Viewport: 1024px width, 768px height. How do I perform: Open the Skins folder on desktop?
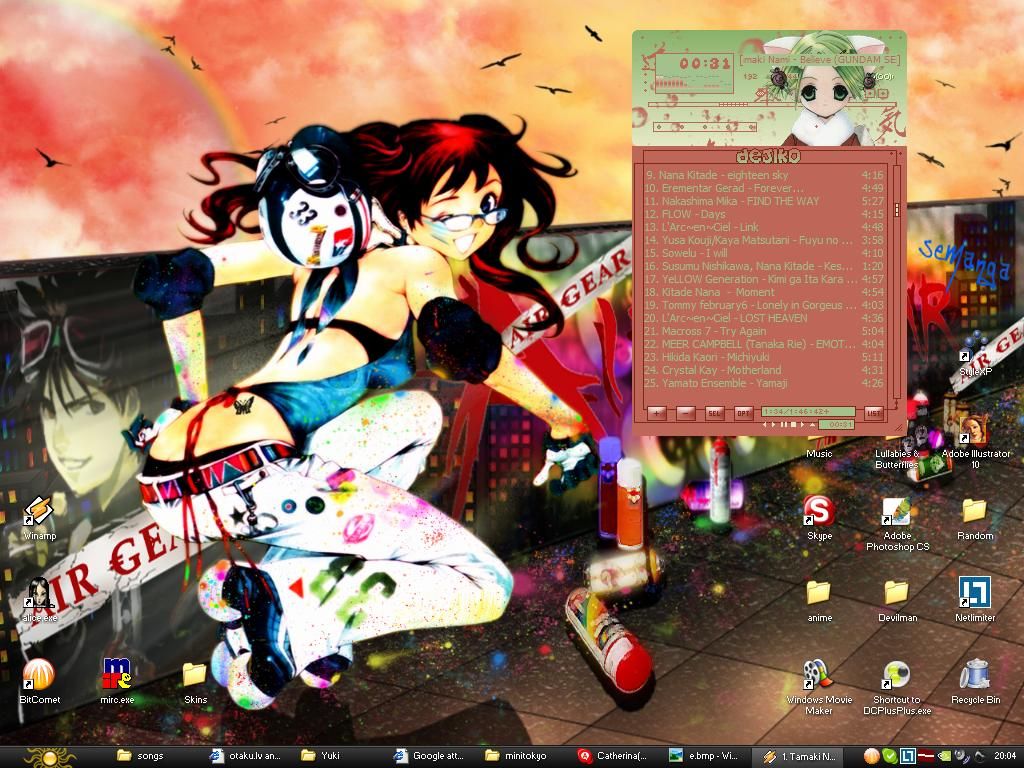(195, 681)
